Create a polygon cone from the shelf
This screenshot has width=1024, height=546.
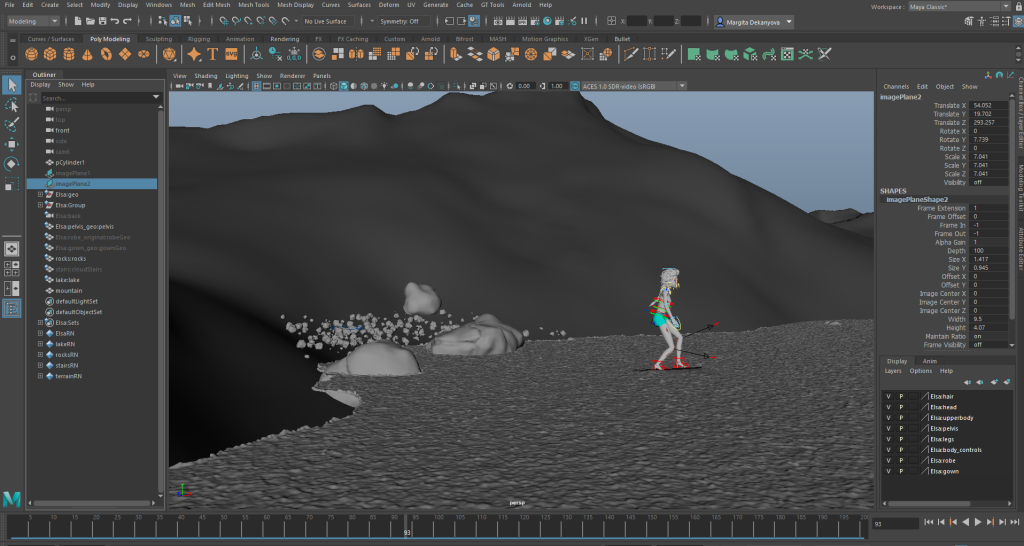pos(88,54)
